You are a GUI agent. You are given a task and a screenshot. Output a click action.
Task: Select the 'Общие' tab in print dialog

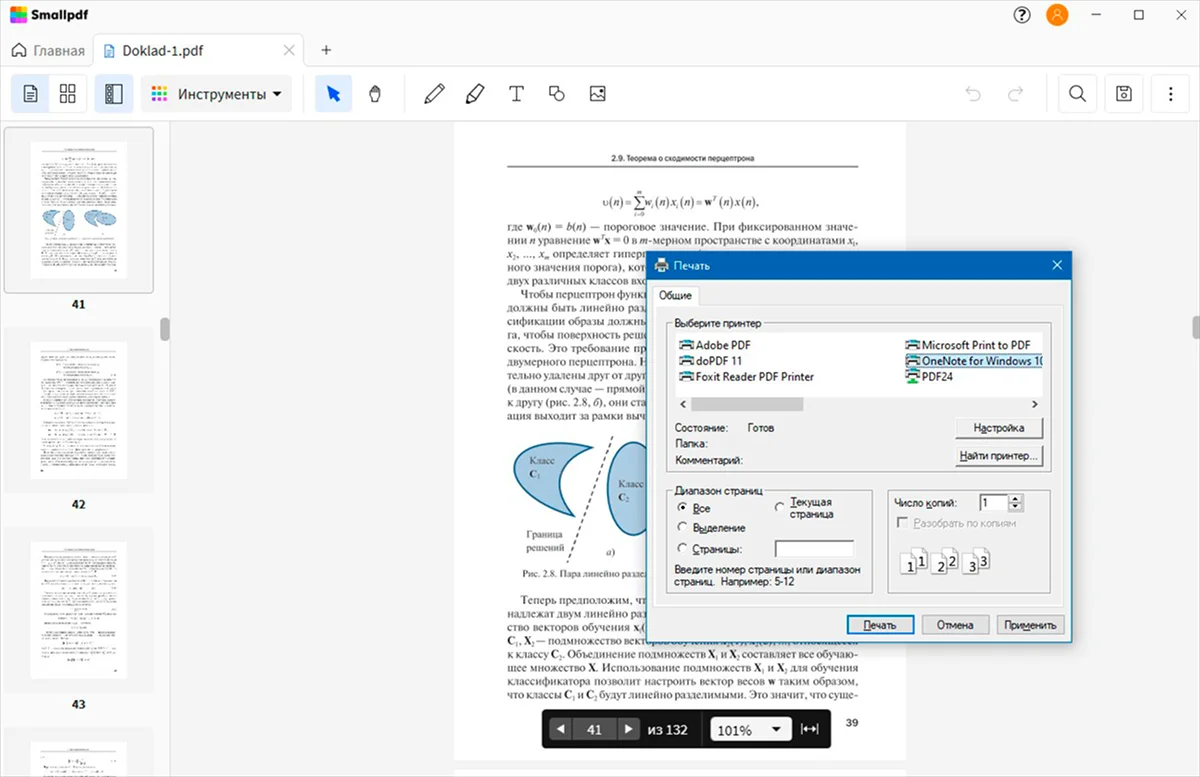pos(675,296)
